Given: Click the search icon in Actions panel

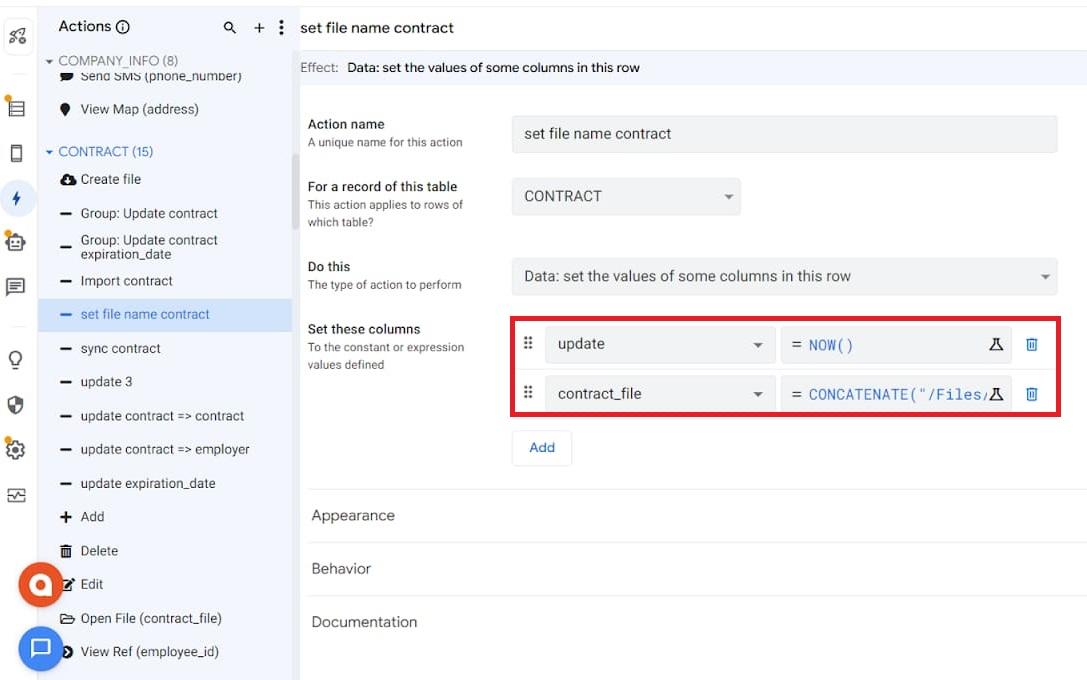Looking at the screenshot, I should [x=230, y=28].
